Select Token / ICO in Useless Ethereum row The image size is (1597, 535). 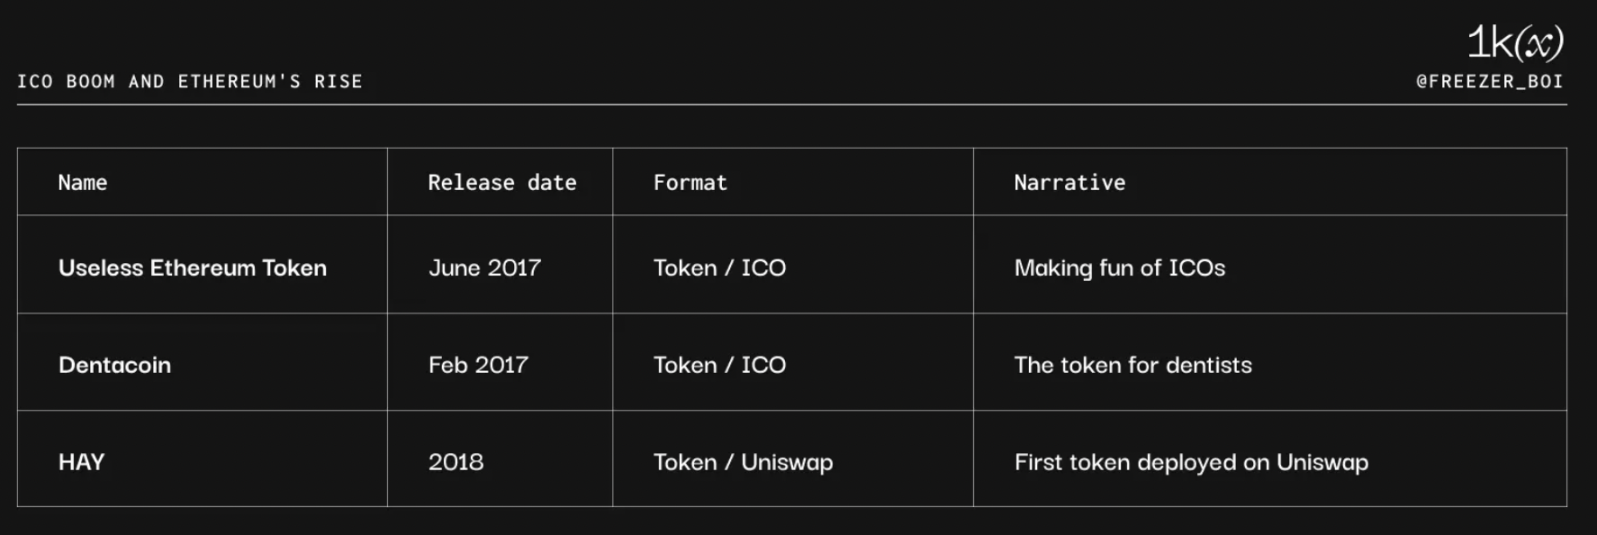pyautogui.click(x=719, y=268)
